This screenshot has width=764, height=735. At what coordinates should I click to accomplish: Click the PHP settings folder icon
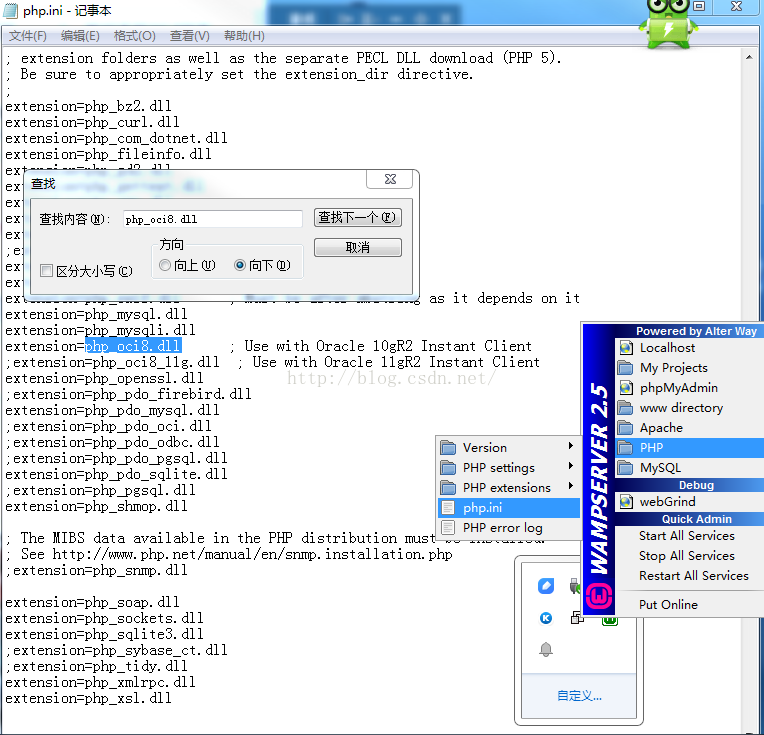pos(448,467)
